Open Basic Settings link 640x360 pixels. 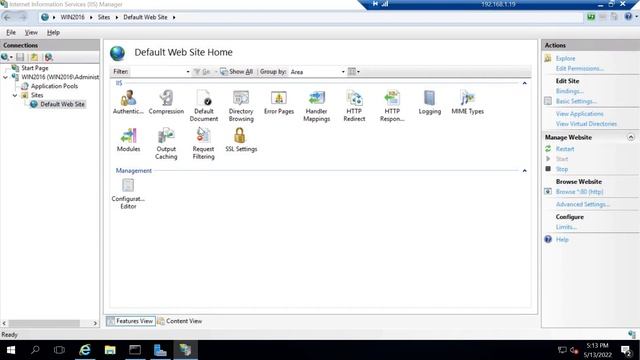576,101
